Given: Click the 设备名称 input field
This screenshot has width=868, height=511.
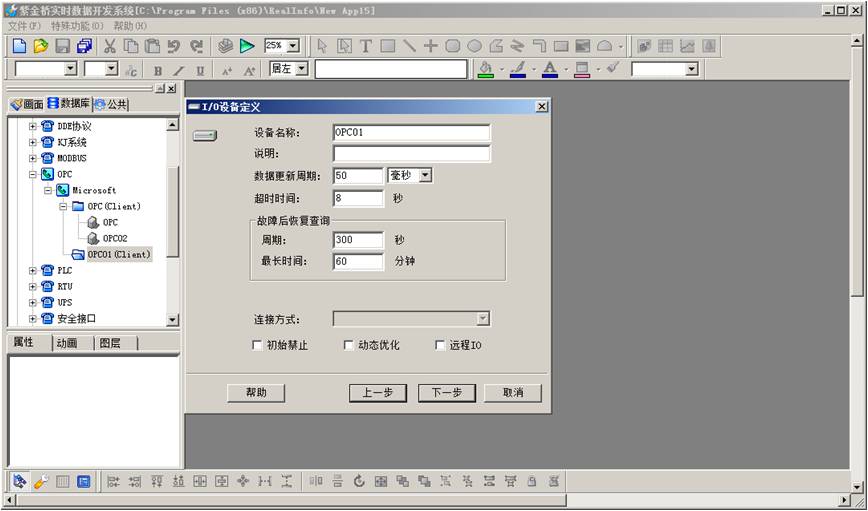Looking at the screenshot, I should coord(411,132).
